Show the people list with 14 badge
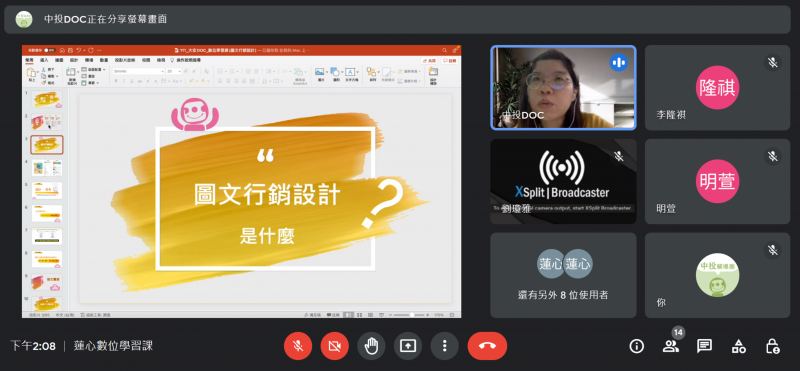 671,345
